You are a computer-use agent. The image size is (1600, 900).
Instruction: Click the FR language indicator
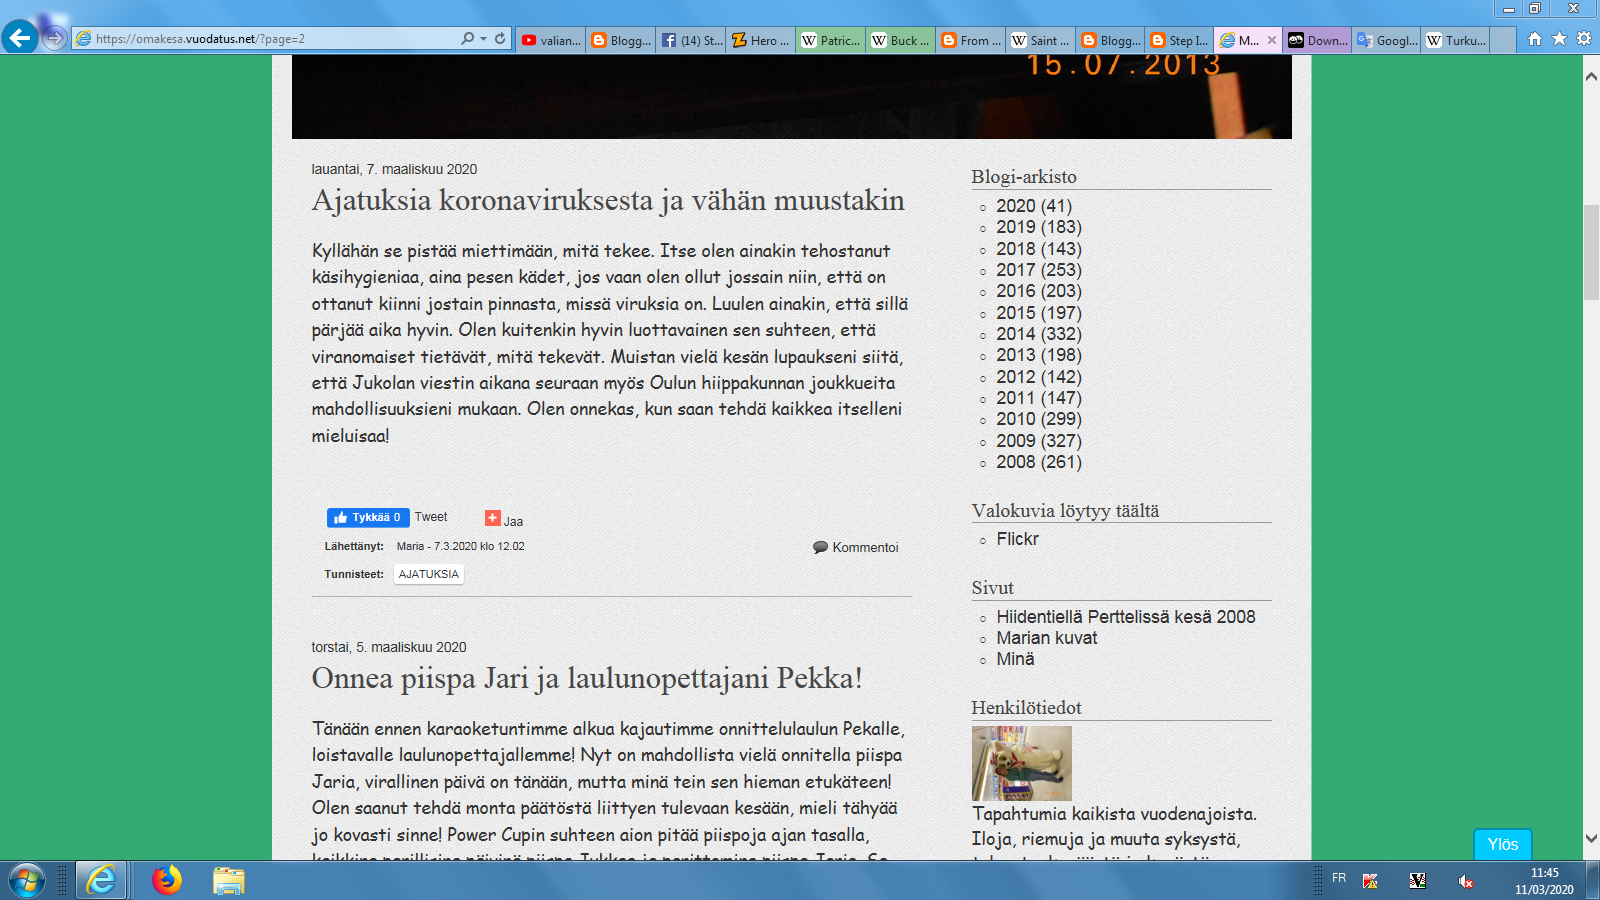tap(1339, 878)
